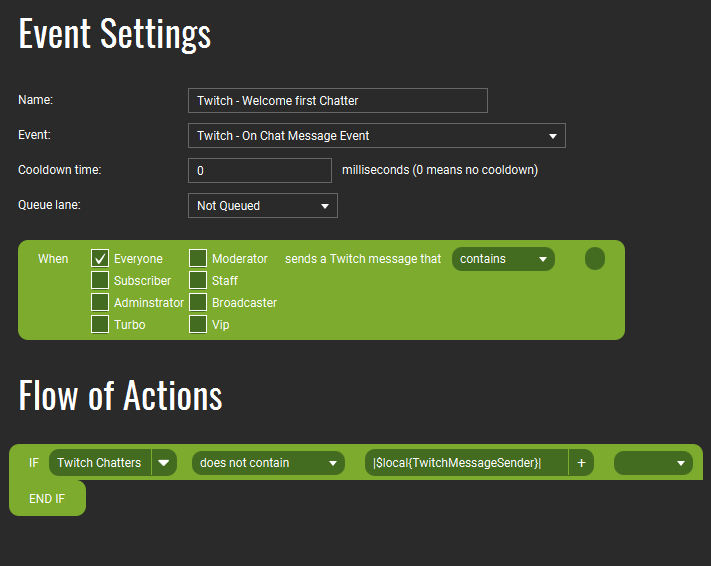The image size is (711, 566).
Task: Click the plus icon beside TwitchMessageSender field
Action: pyautogui.click(x=581, y=463)
